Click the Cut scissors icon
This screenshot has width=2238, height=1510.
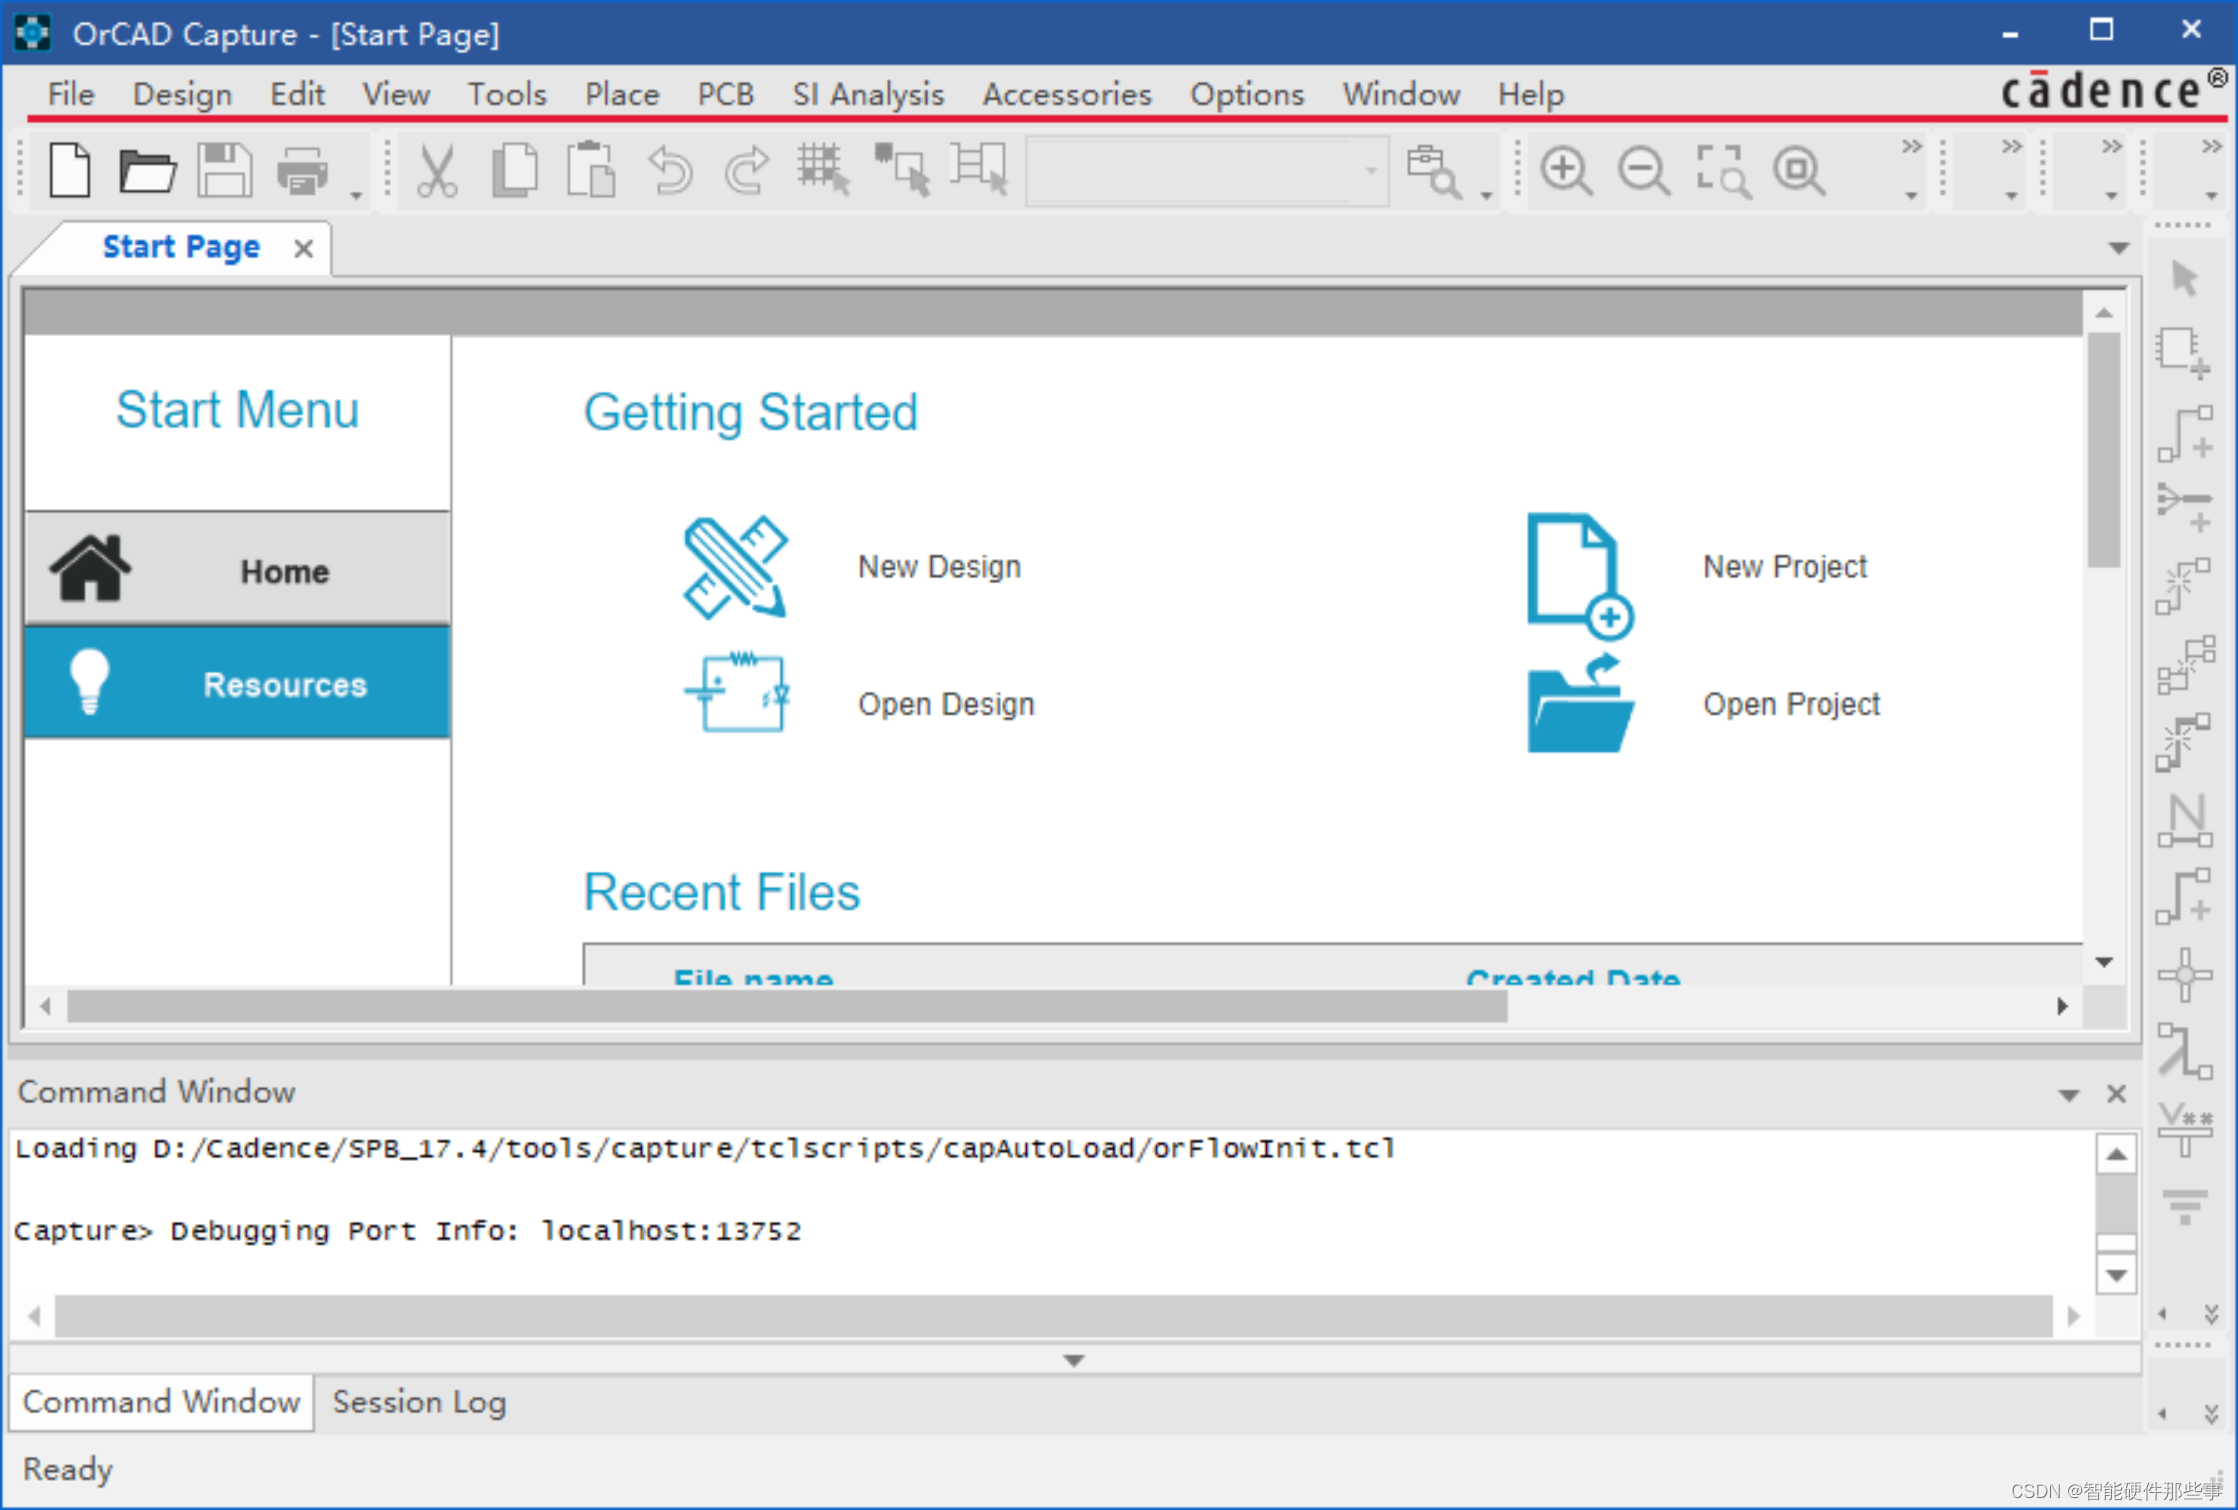click(436, 170)
